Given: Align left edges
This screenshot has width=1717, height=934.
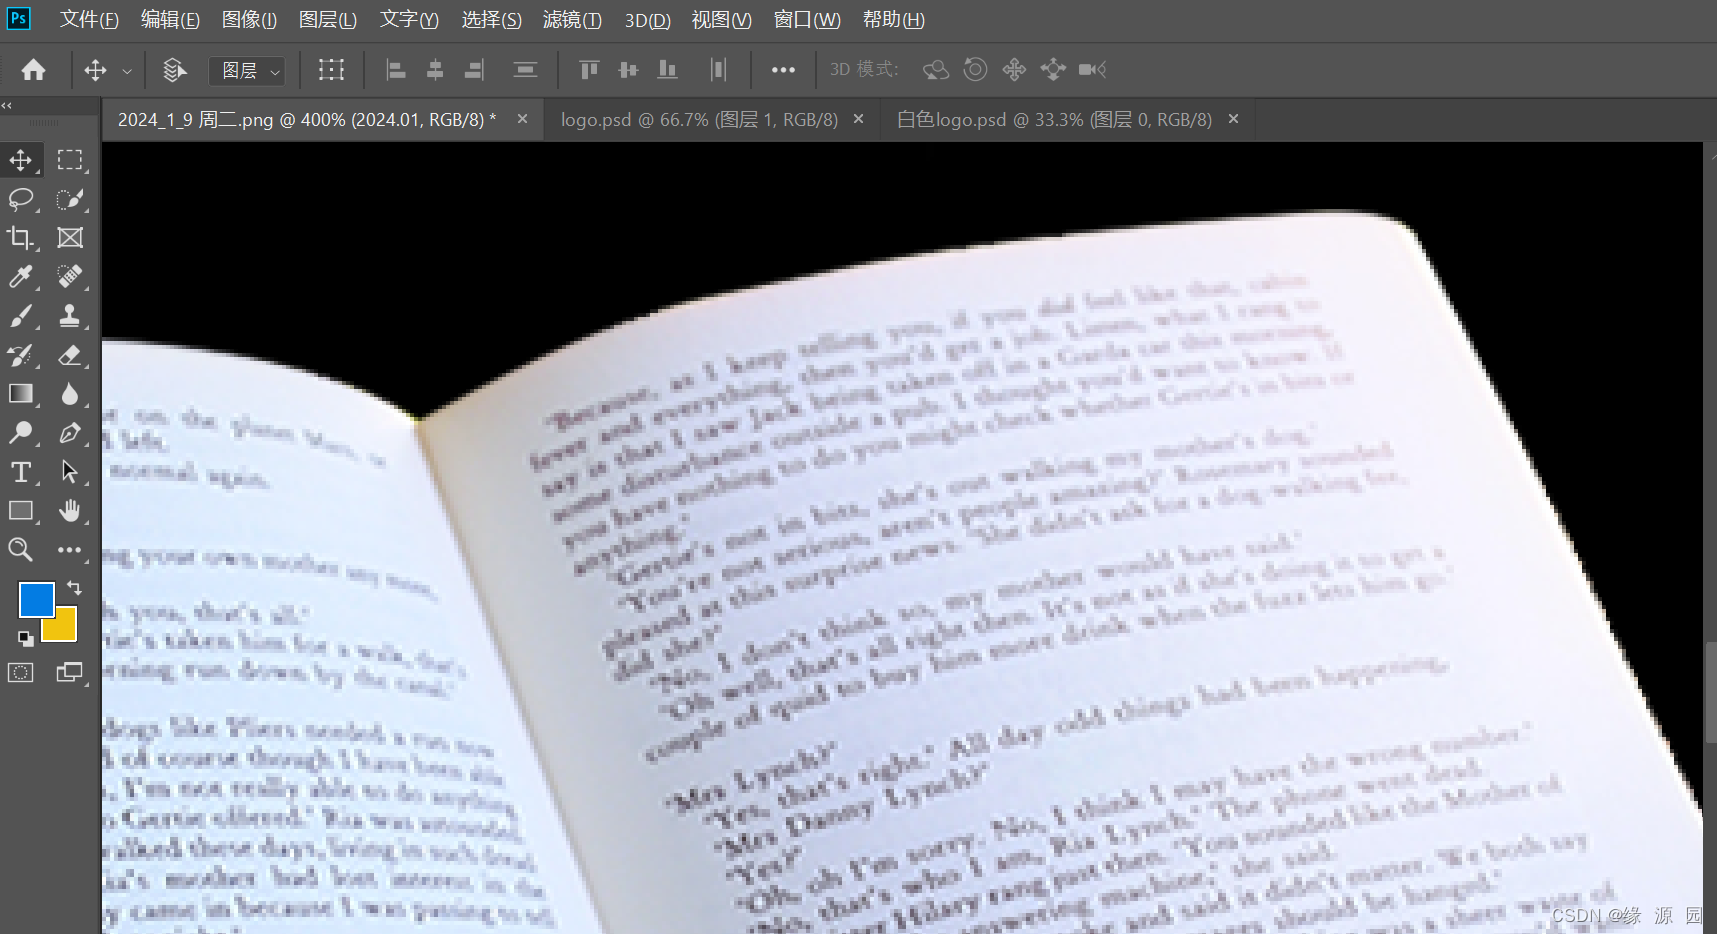Looking at the screenshot, I should pyautogui.click(x=396, y=70).
